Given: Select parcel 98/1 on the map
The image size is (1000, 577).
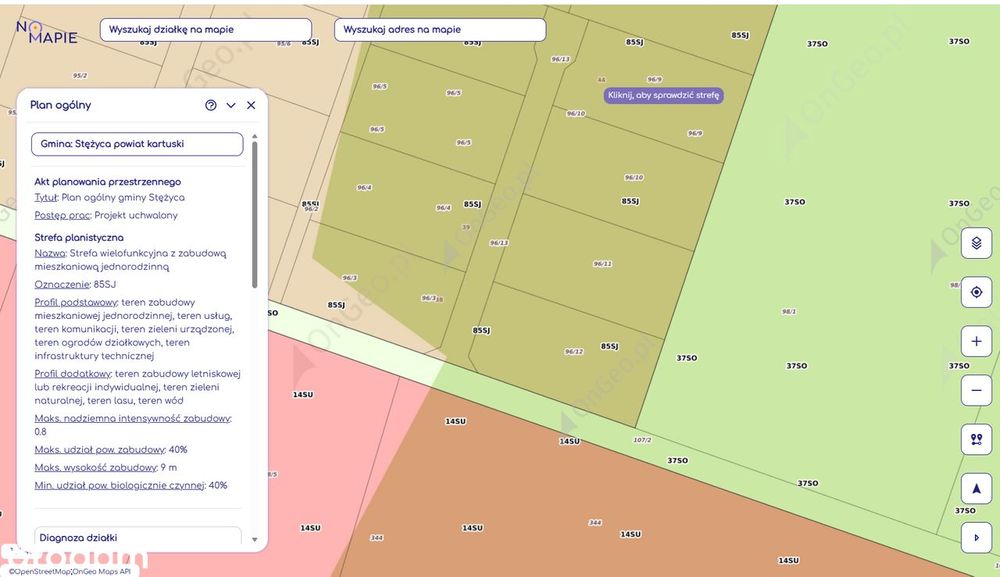Looking at the screenshot, I should tap(789, 312).
